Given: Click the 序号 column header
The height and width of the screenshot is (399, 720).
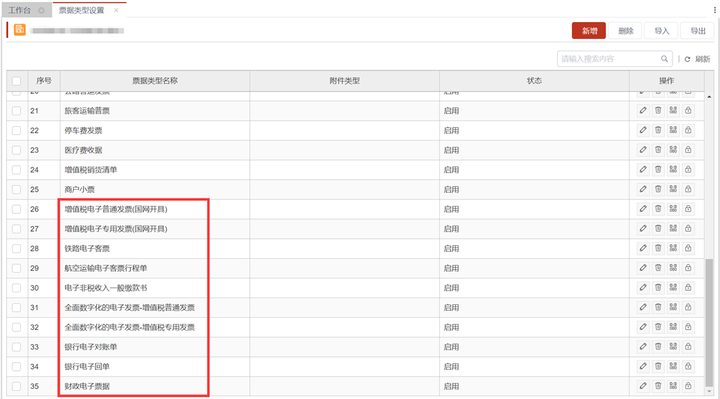Looking at the screenshot, I should pyautogui.click(x=44, y=81).
